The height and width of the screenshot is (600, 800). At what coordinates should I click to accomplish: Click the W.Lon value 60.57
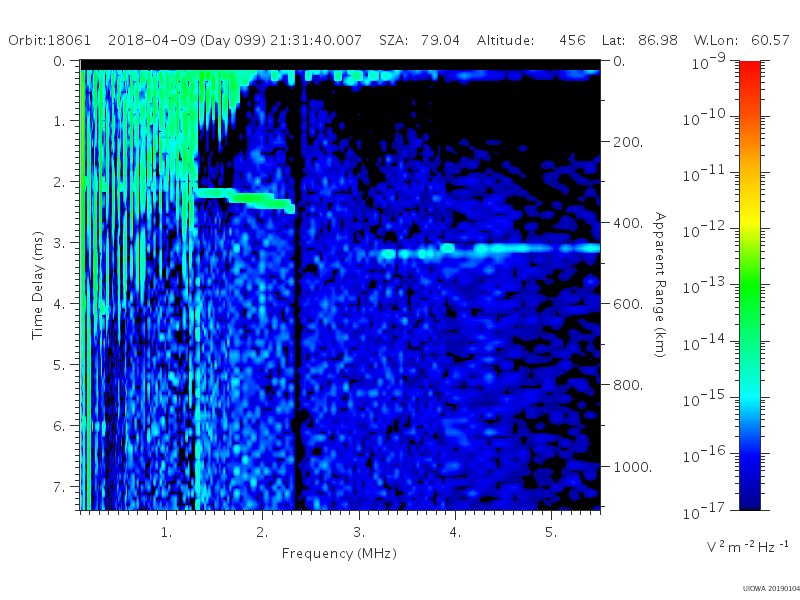(770, 40)
